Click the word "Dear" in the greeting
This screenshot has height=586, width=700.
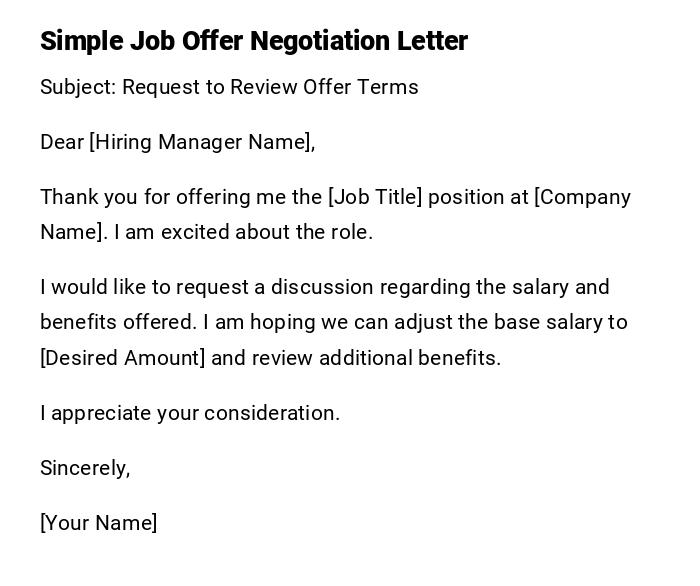[x=62, y=142]
